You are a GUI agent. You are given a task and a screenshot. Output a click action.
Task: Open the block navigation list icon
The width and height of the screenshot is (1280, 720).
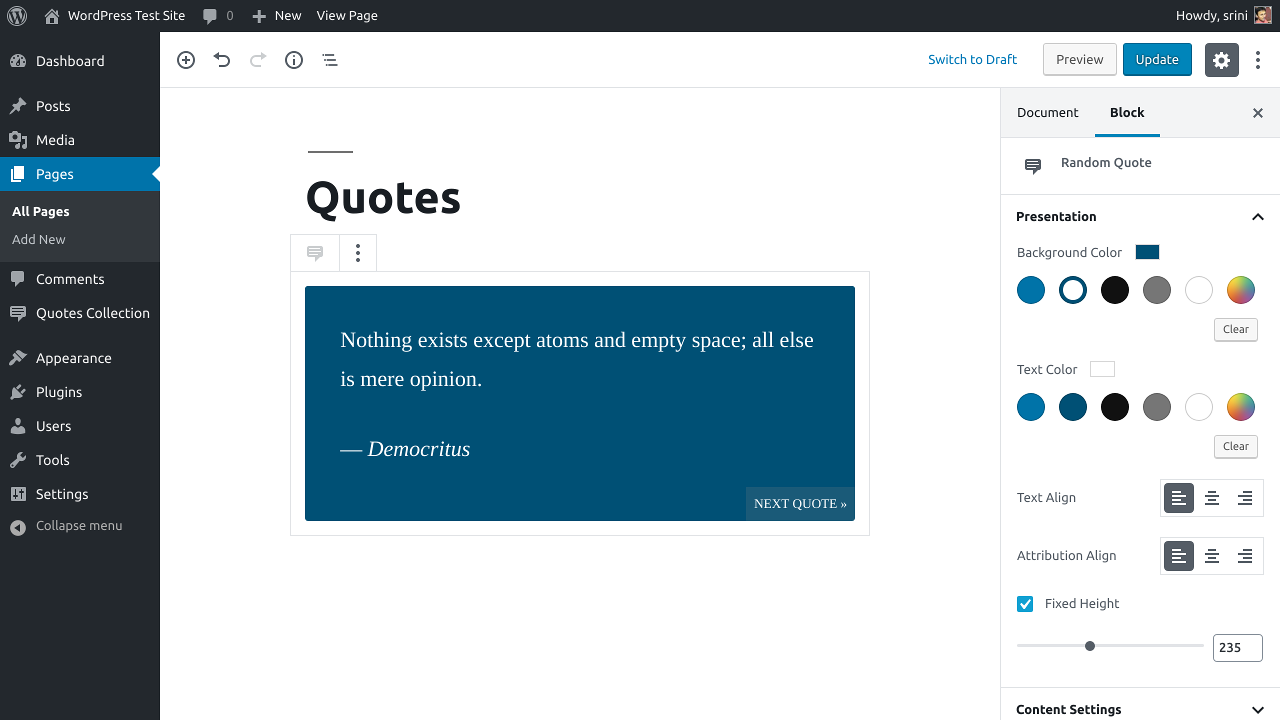(330, 60)
